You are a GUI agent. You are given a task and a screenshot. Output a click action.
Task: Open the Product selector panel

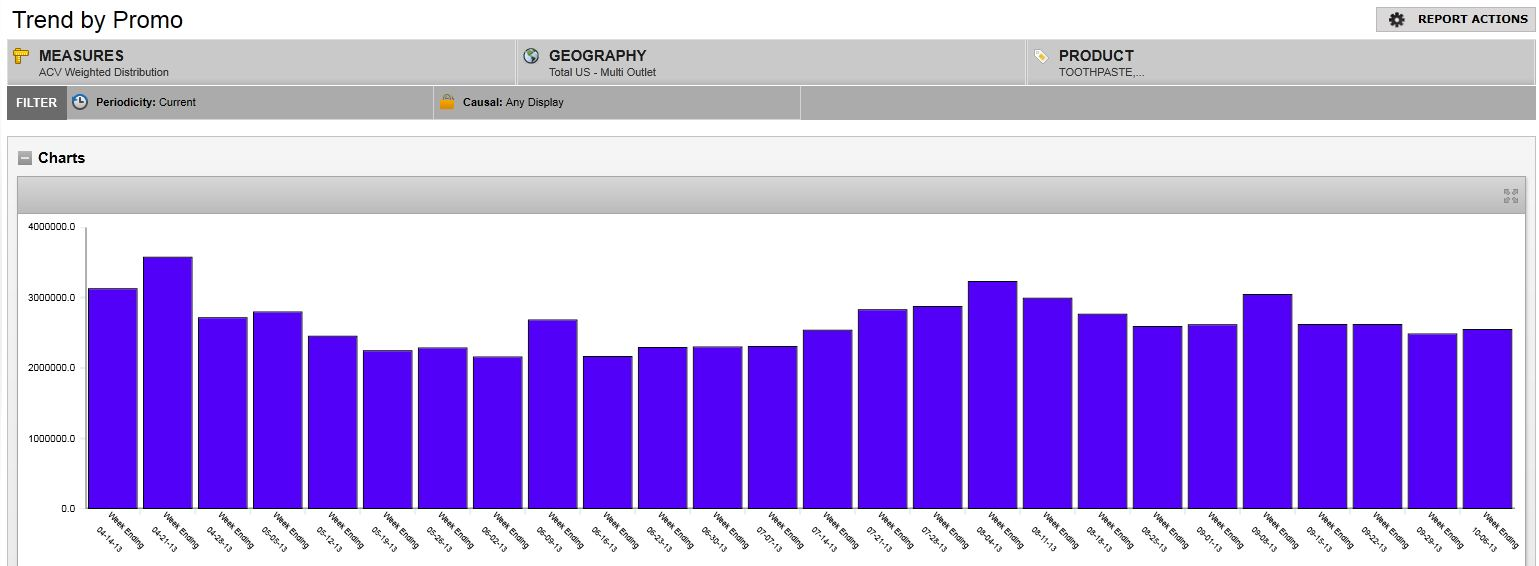tap(1280, 63)
